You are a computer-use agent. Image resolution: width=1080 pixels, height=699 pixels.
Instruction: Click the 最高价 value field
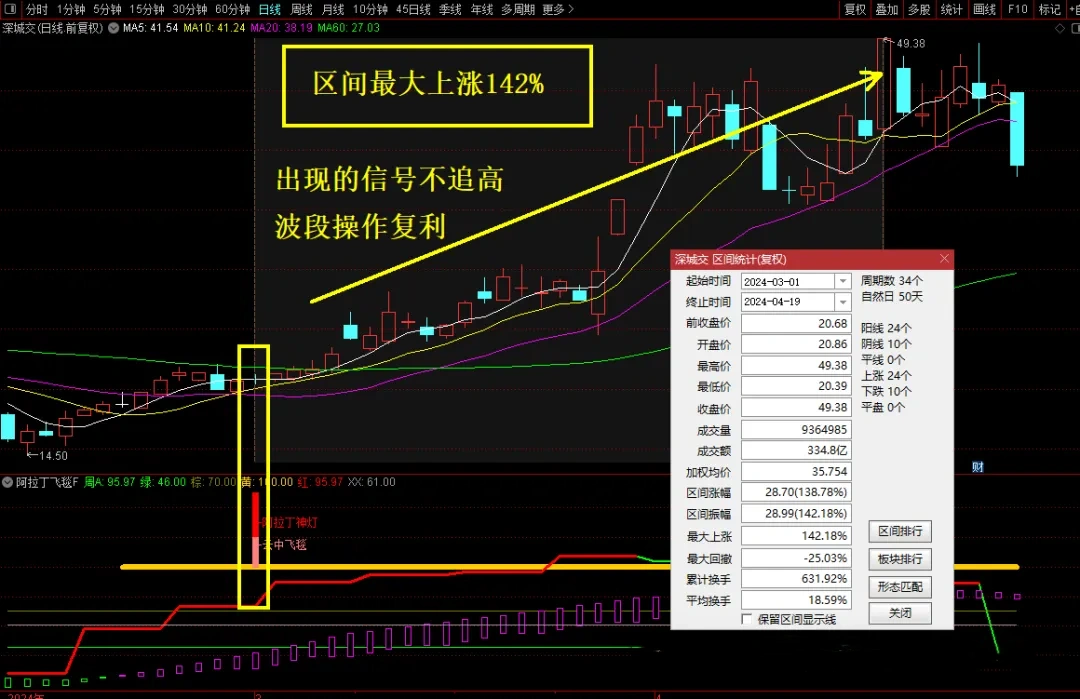pos(797,366)
